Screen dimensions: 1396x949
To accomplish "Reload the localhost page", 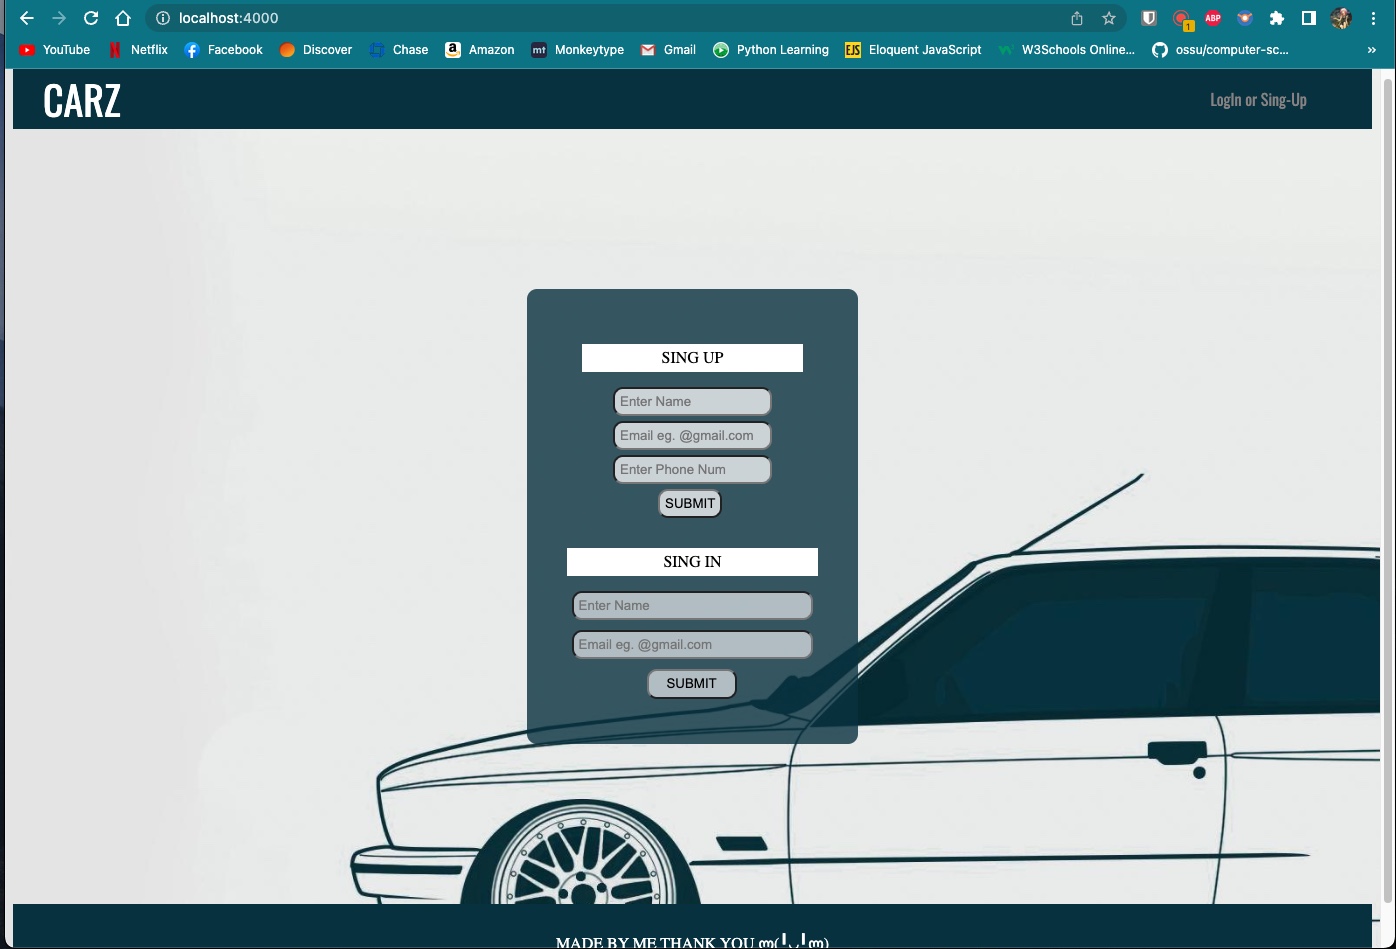I will tap(91, 18).
